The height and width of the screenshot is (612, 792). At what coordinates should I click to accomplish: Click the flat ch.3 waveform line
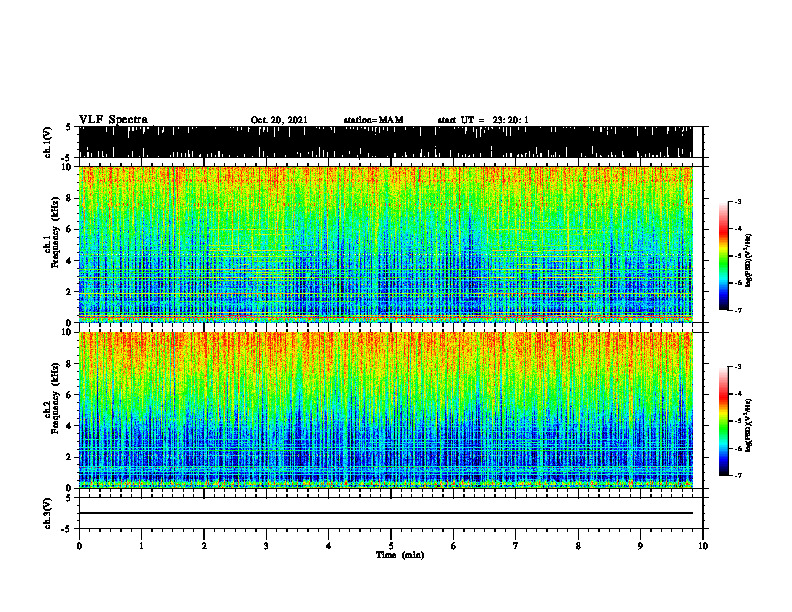click(385, 513)
